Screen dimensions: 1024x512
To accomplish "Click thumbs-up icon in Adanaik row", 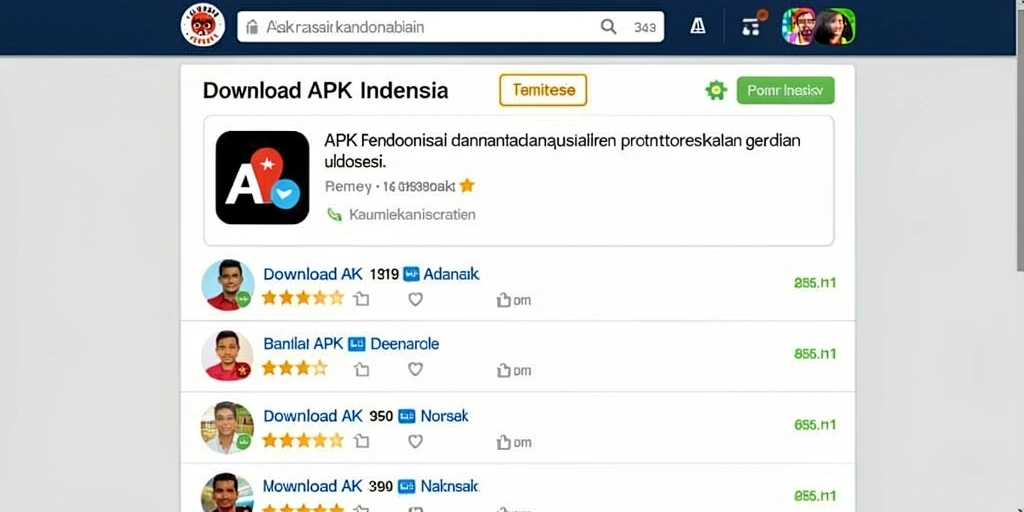I will (x=504, y=300).
